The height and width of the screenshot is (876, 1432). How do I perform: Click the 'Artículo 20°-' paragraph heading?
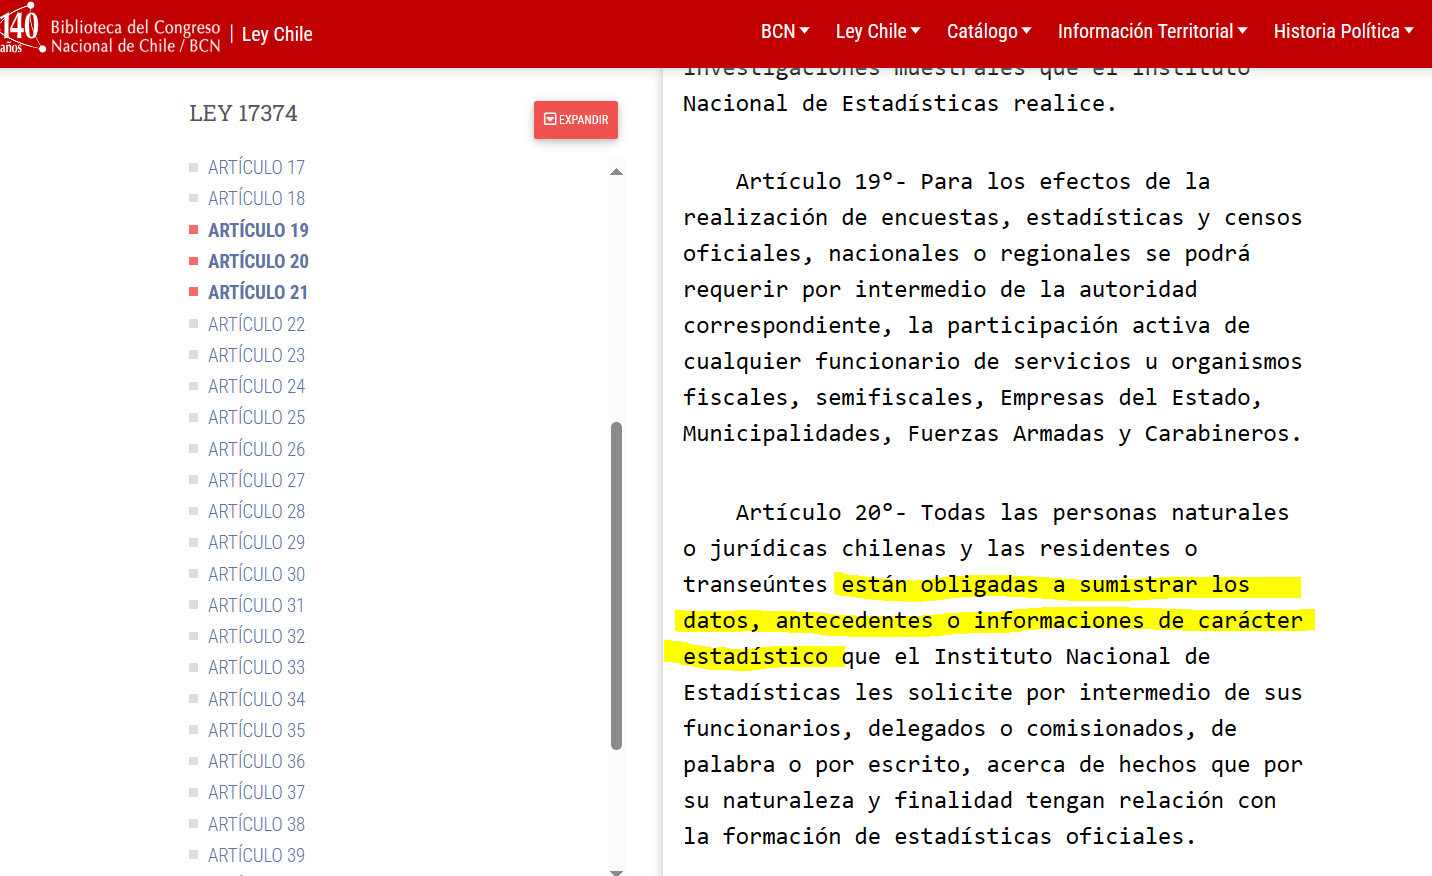click(821, 513)
